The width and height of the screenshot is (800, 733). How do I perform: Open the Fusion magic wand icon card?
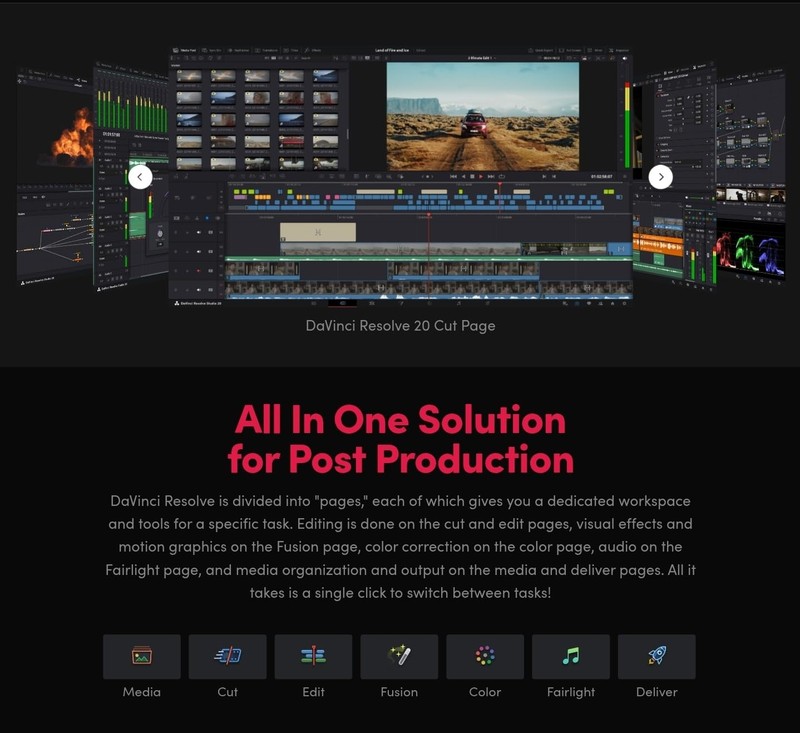(x=399, y=656)
